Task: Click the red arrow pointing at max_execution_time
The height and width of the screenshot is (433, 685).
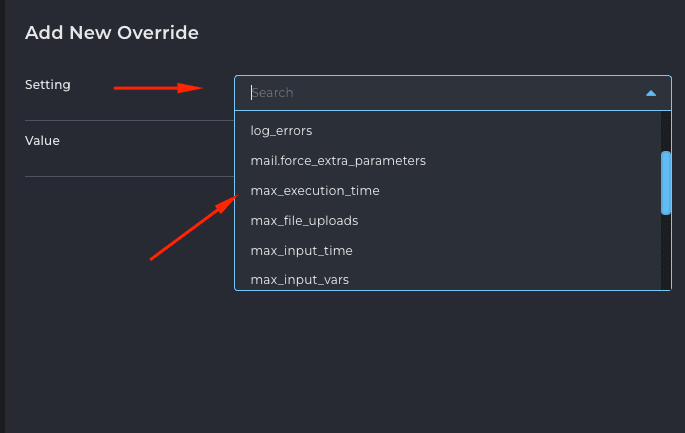Action: coord(194,227)
